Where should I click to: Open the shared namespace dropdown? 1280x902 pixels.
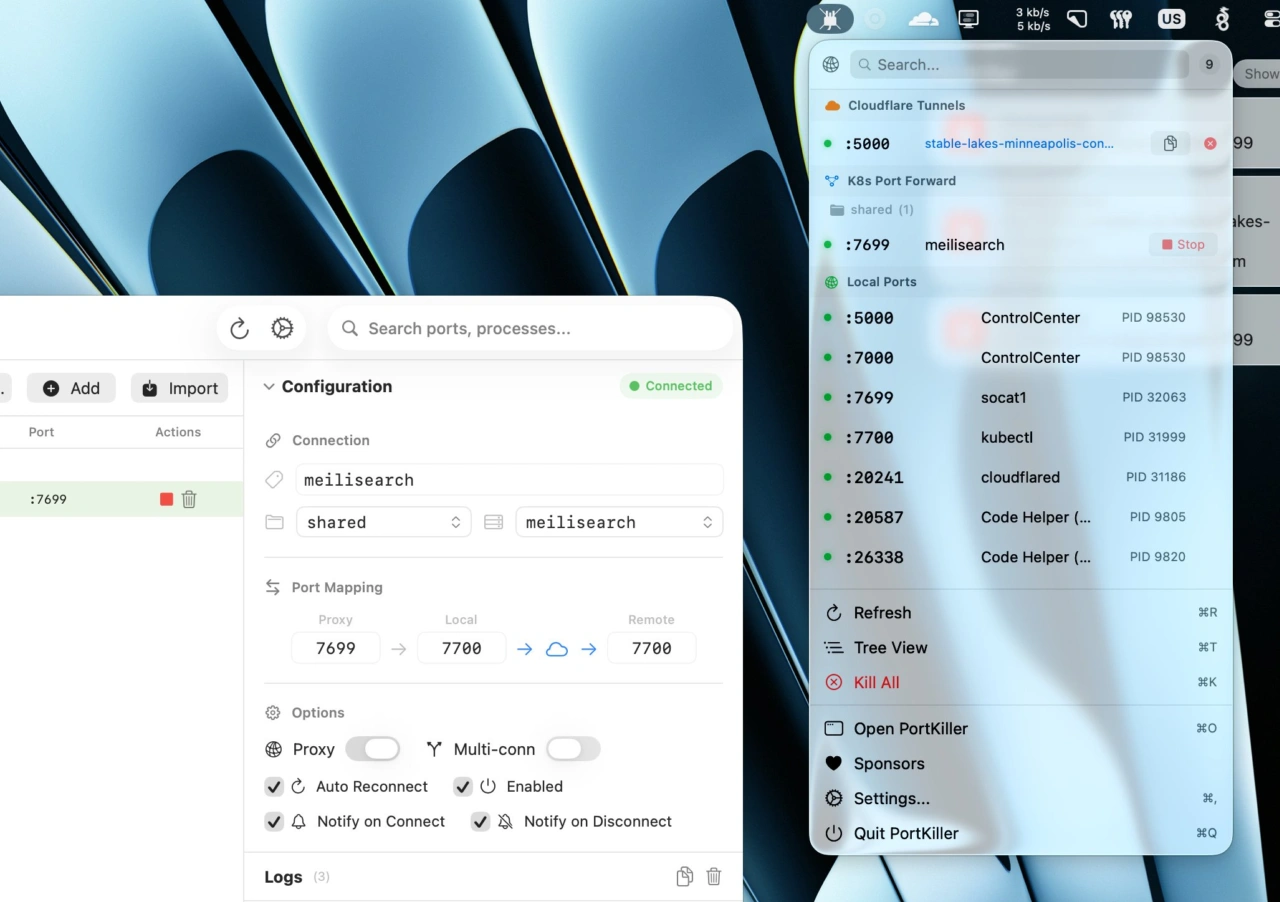(383, 522)
